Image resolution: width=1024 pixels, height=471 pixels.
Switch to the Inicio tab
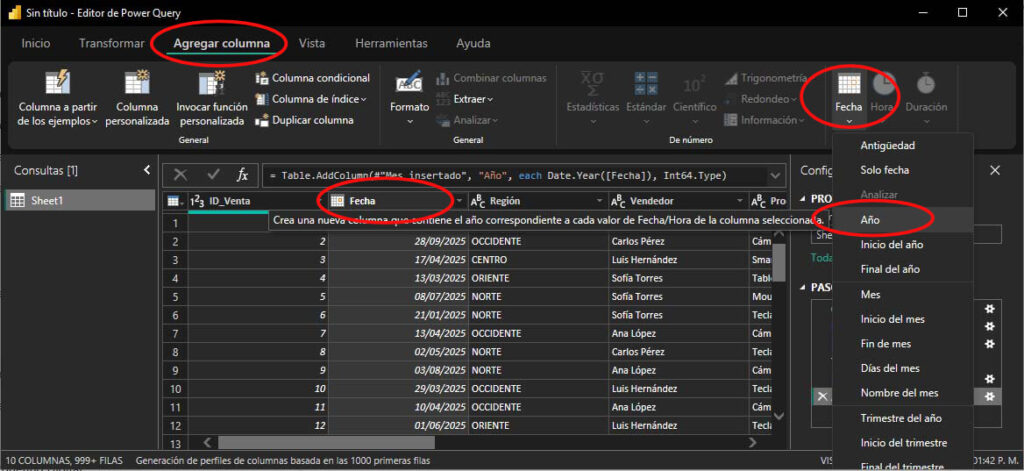pyautogui.click(x=35, y=44)
